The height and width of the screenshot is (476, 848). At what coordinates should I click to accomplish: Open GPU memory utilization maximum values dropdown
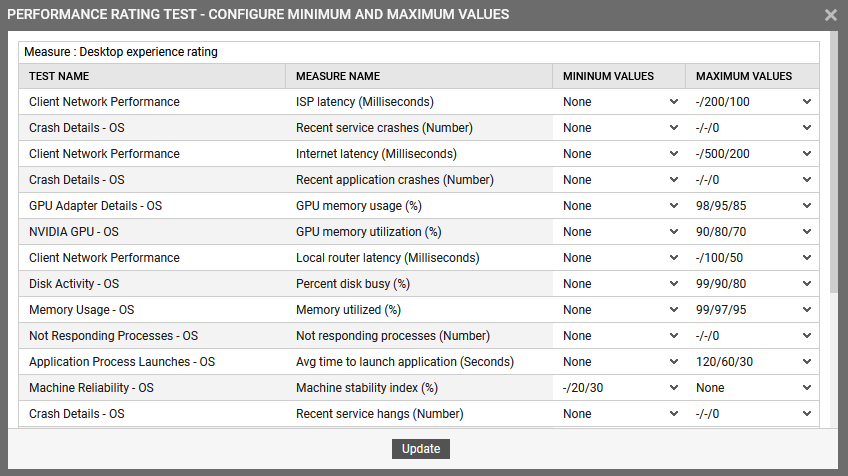752,232
